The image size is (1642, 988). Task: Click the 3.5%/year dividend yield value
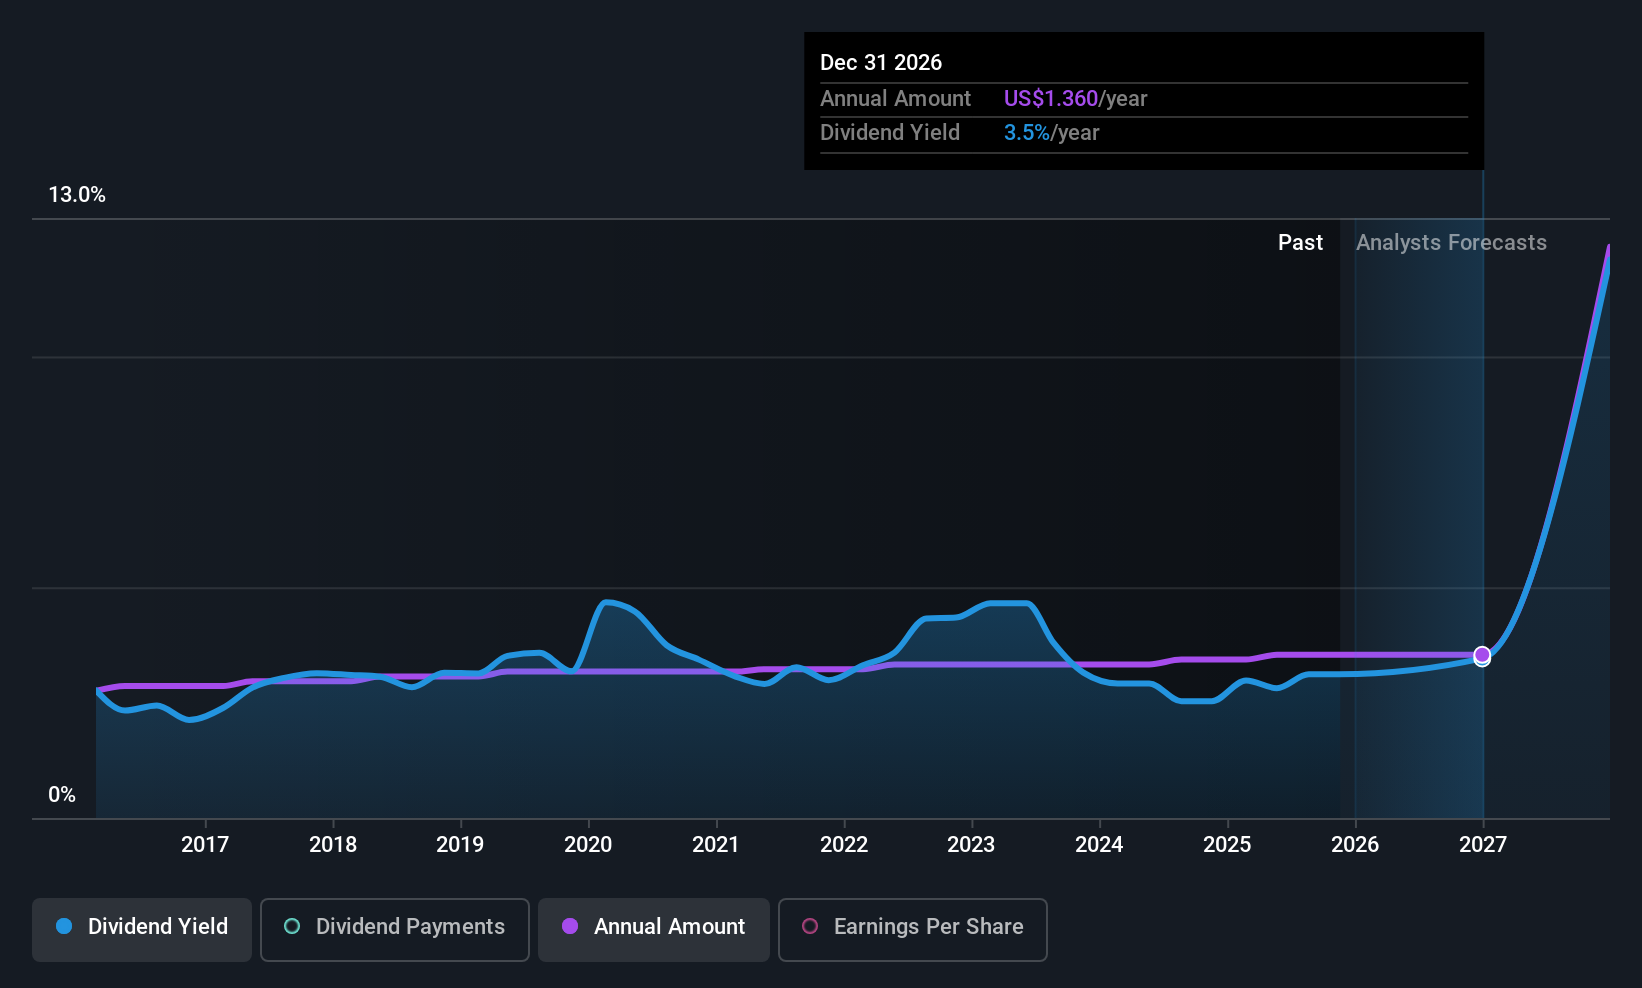pyautogui.click(x=1050, y=132)
